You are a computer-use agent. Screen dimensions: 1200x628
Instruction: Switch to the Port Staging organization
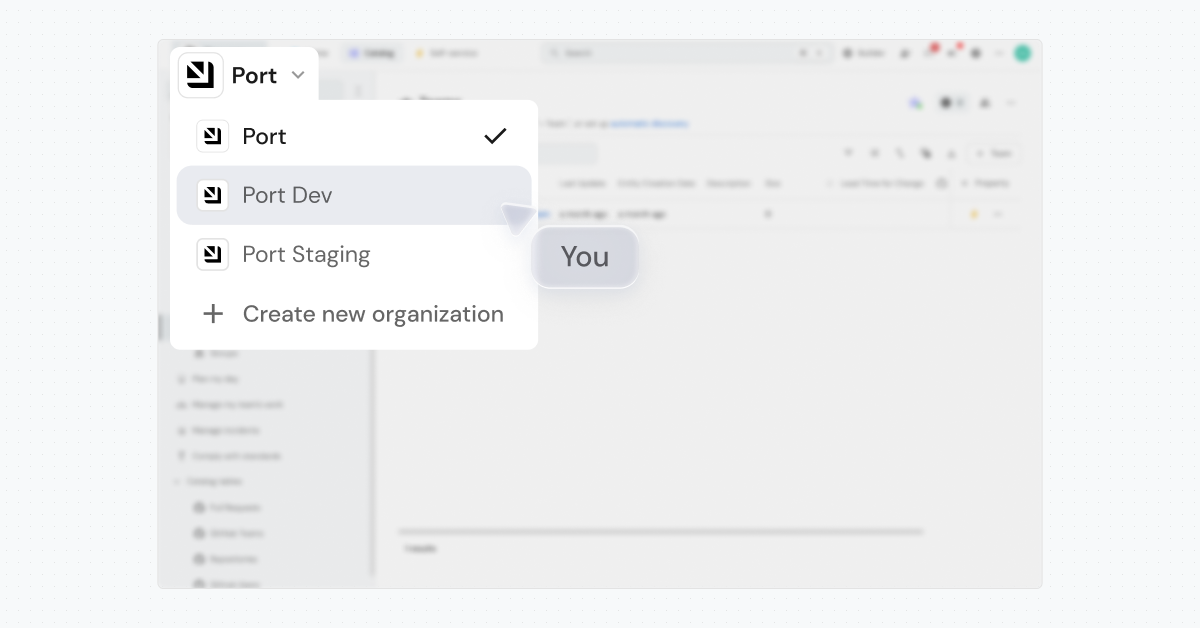354,254
